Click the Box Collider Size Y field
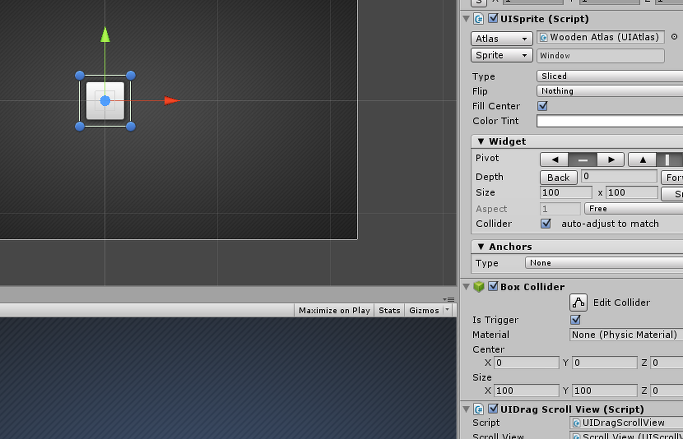This screenshot has height=439, width=683. click(x=605, y=390)
